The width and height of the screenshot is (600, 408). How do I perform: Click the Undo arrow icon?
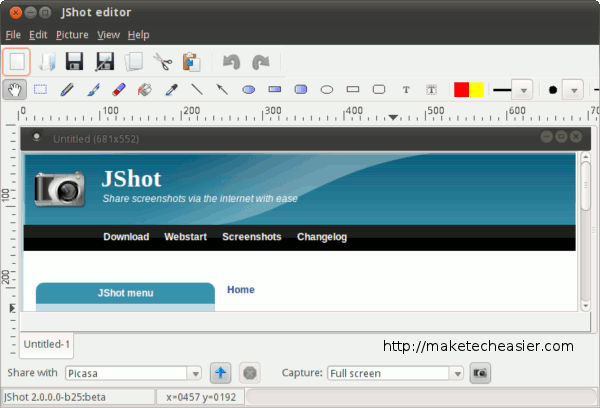[232, 62]
